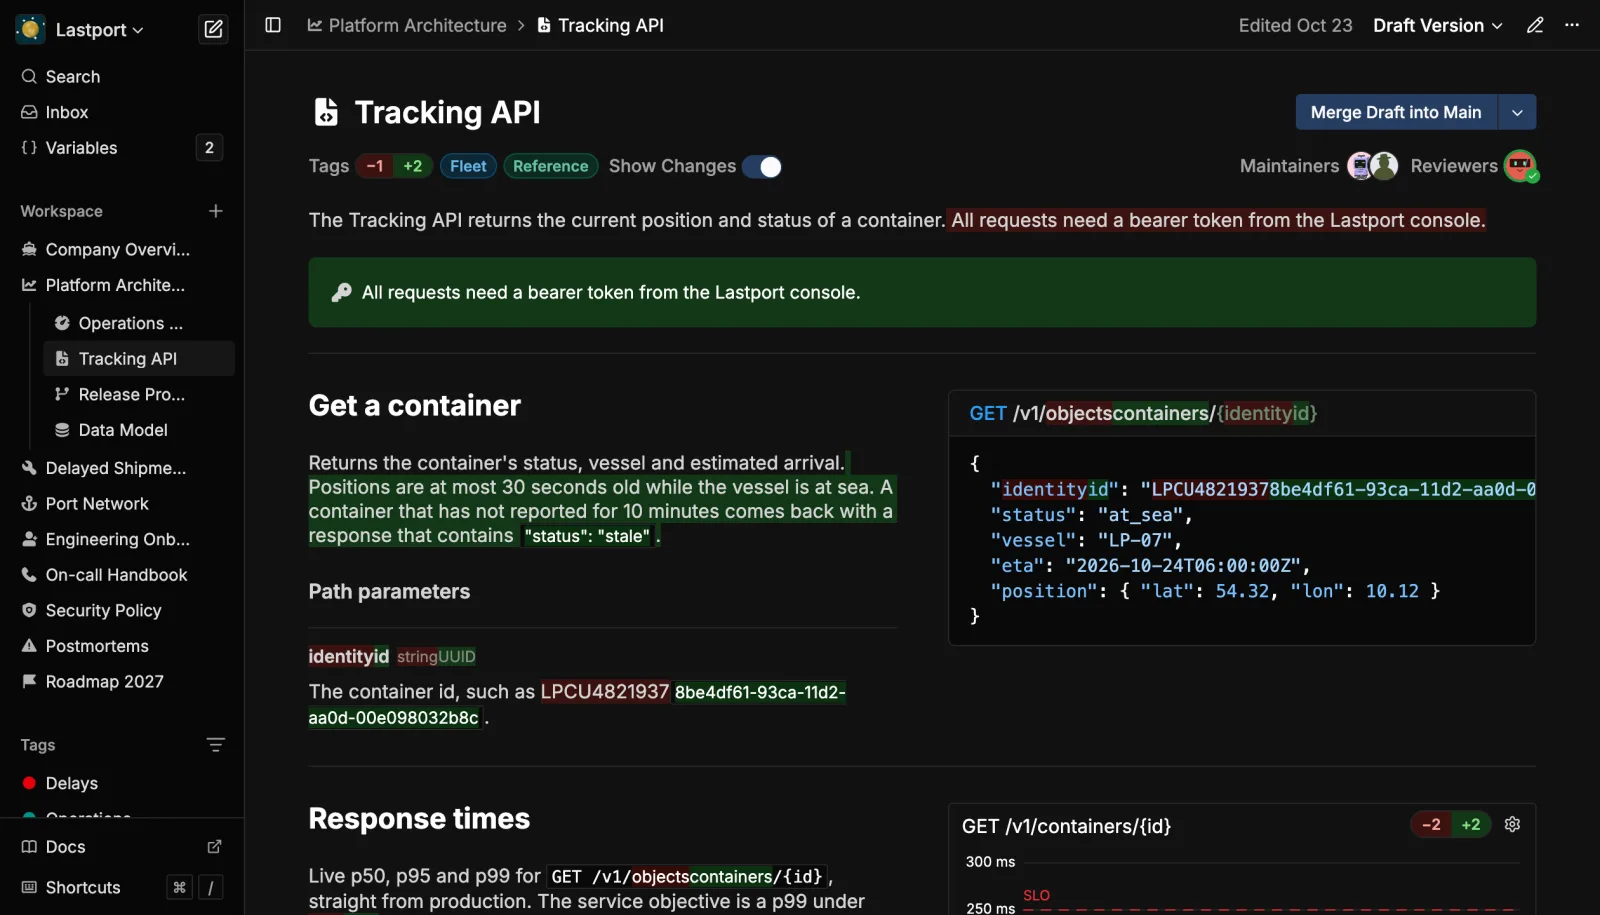Turn off the Show Changes toggle

762,167
